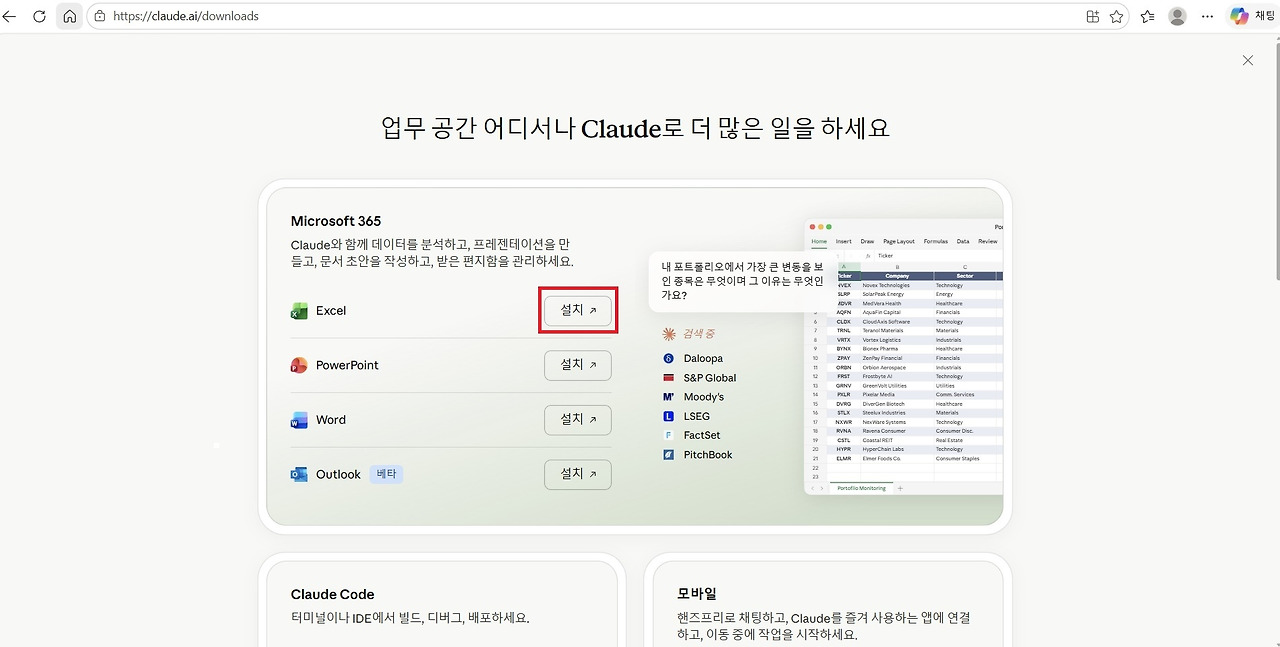This screenshot has width=1280, height=647.
Task: Click the Outlook label text
Action: (x=338, y=474)
